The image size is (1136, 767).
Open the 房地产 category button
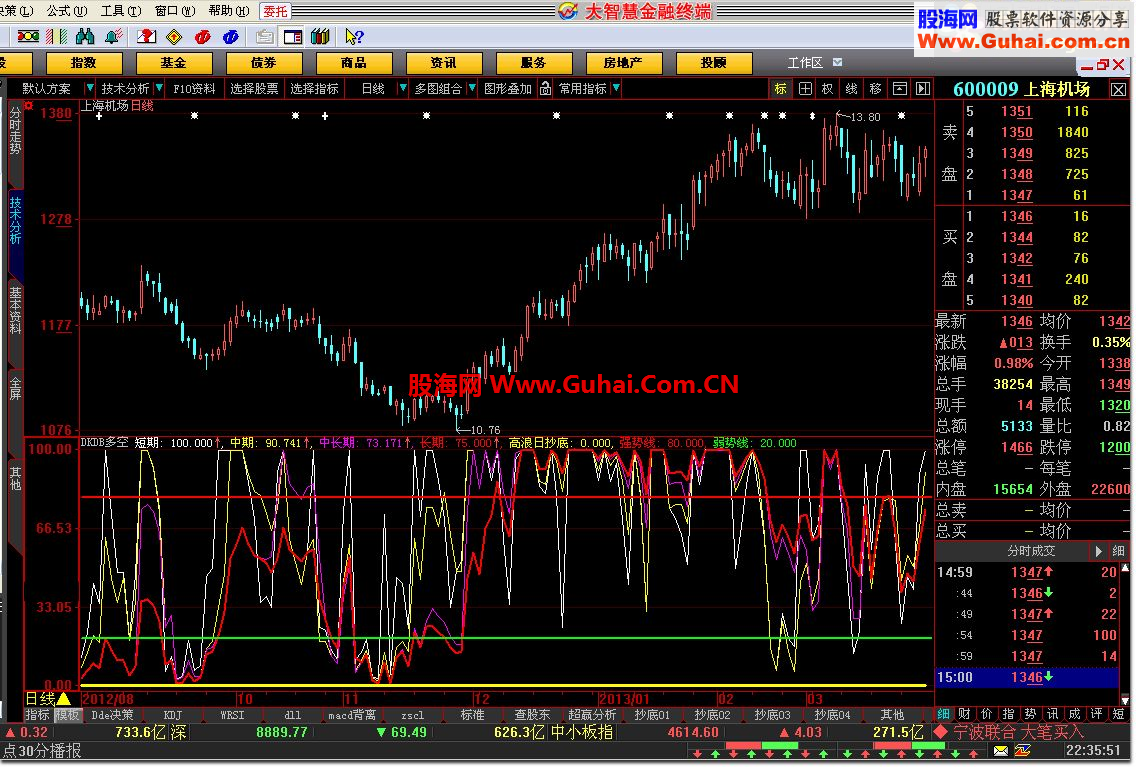(x=623, y=63)
